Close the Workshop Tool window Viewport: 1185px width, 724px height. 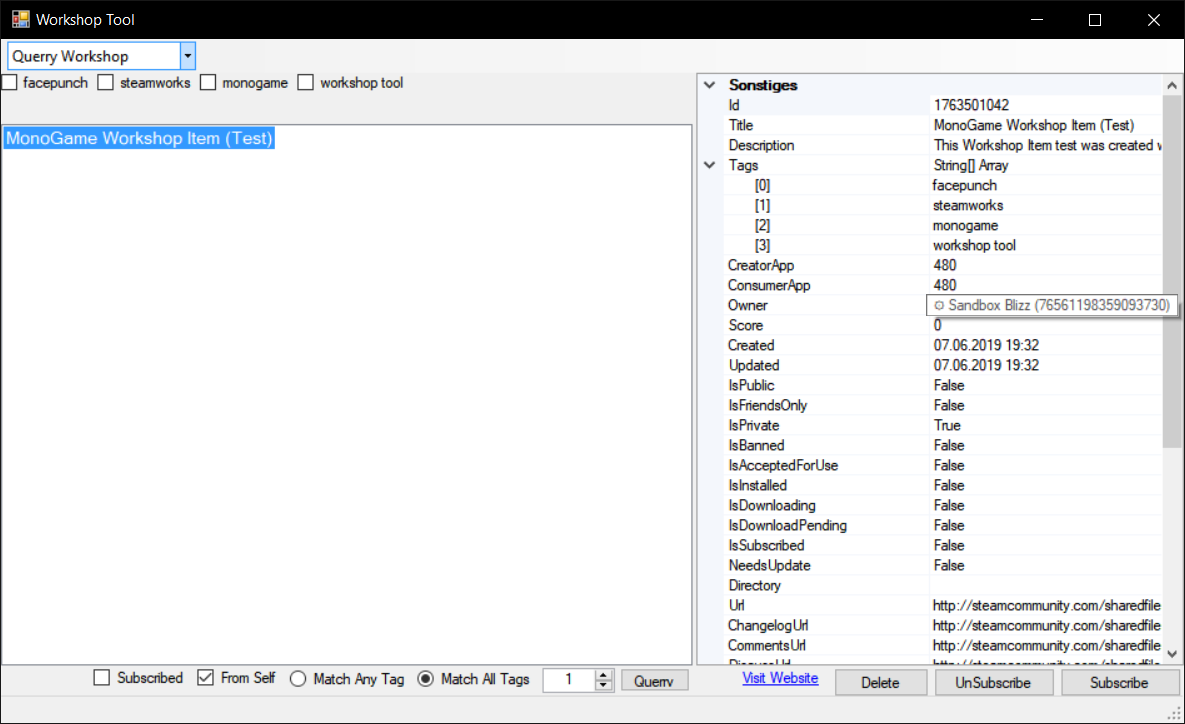[x=1153, y=20]
